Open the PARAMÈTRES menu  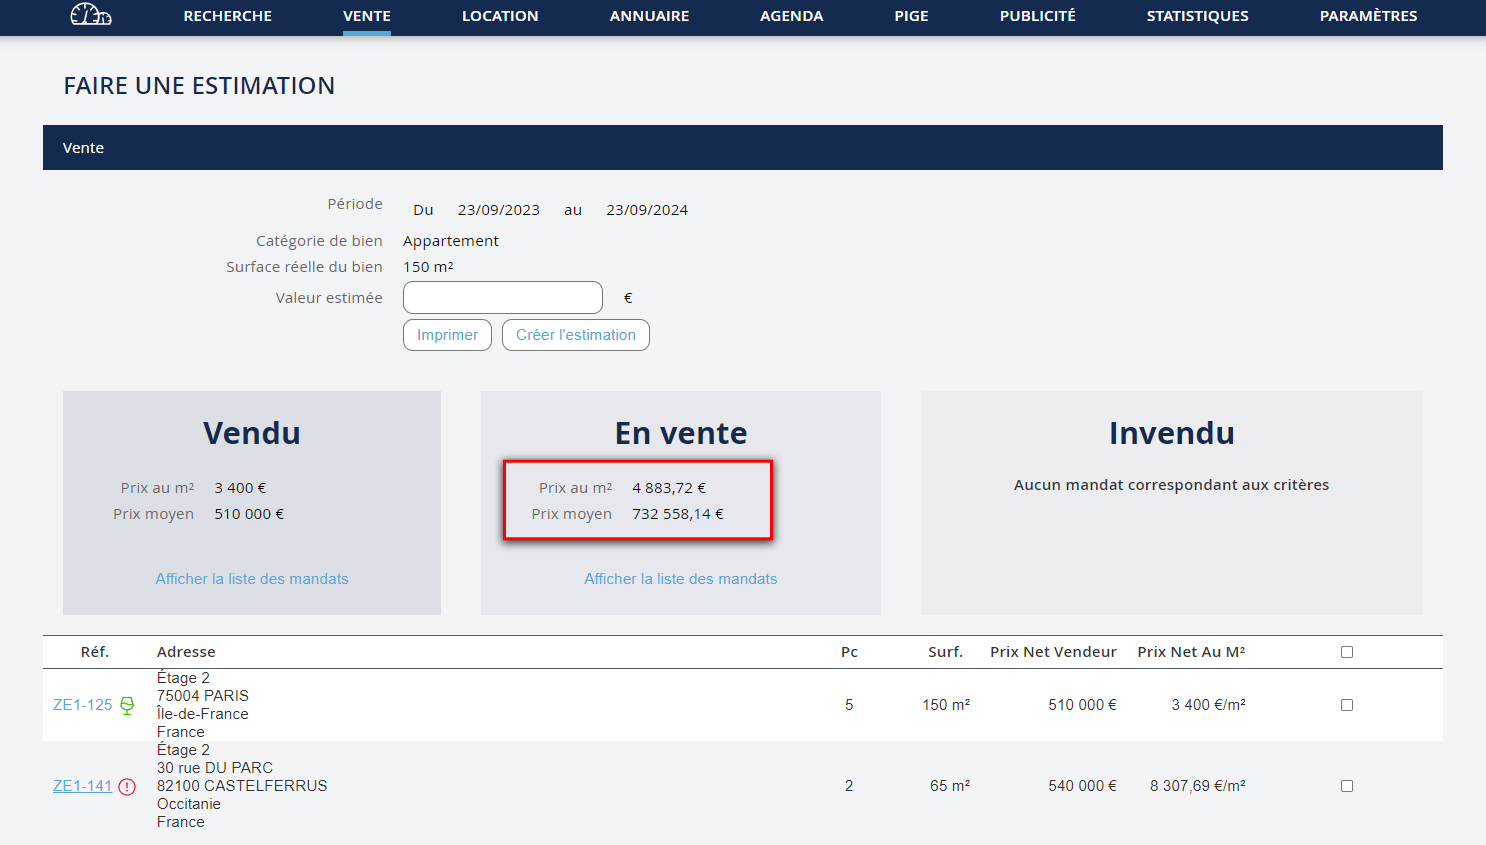pos(1368,16)
